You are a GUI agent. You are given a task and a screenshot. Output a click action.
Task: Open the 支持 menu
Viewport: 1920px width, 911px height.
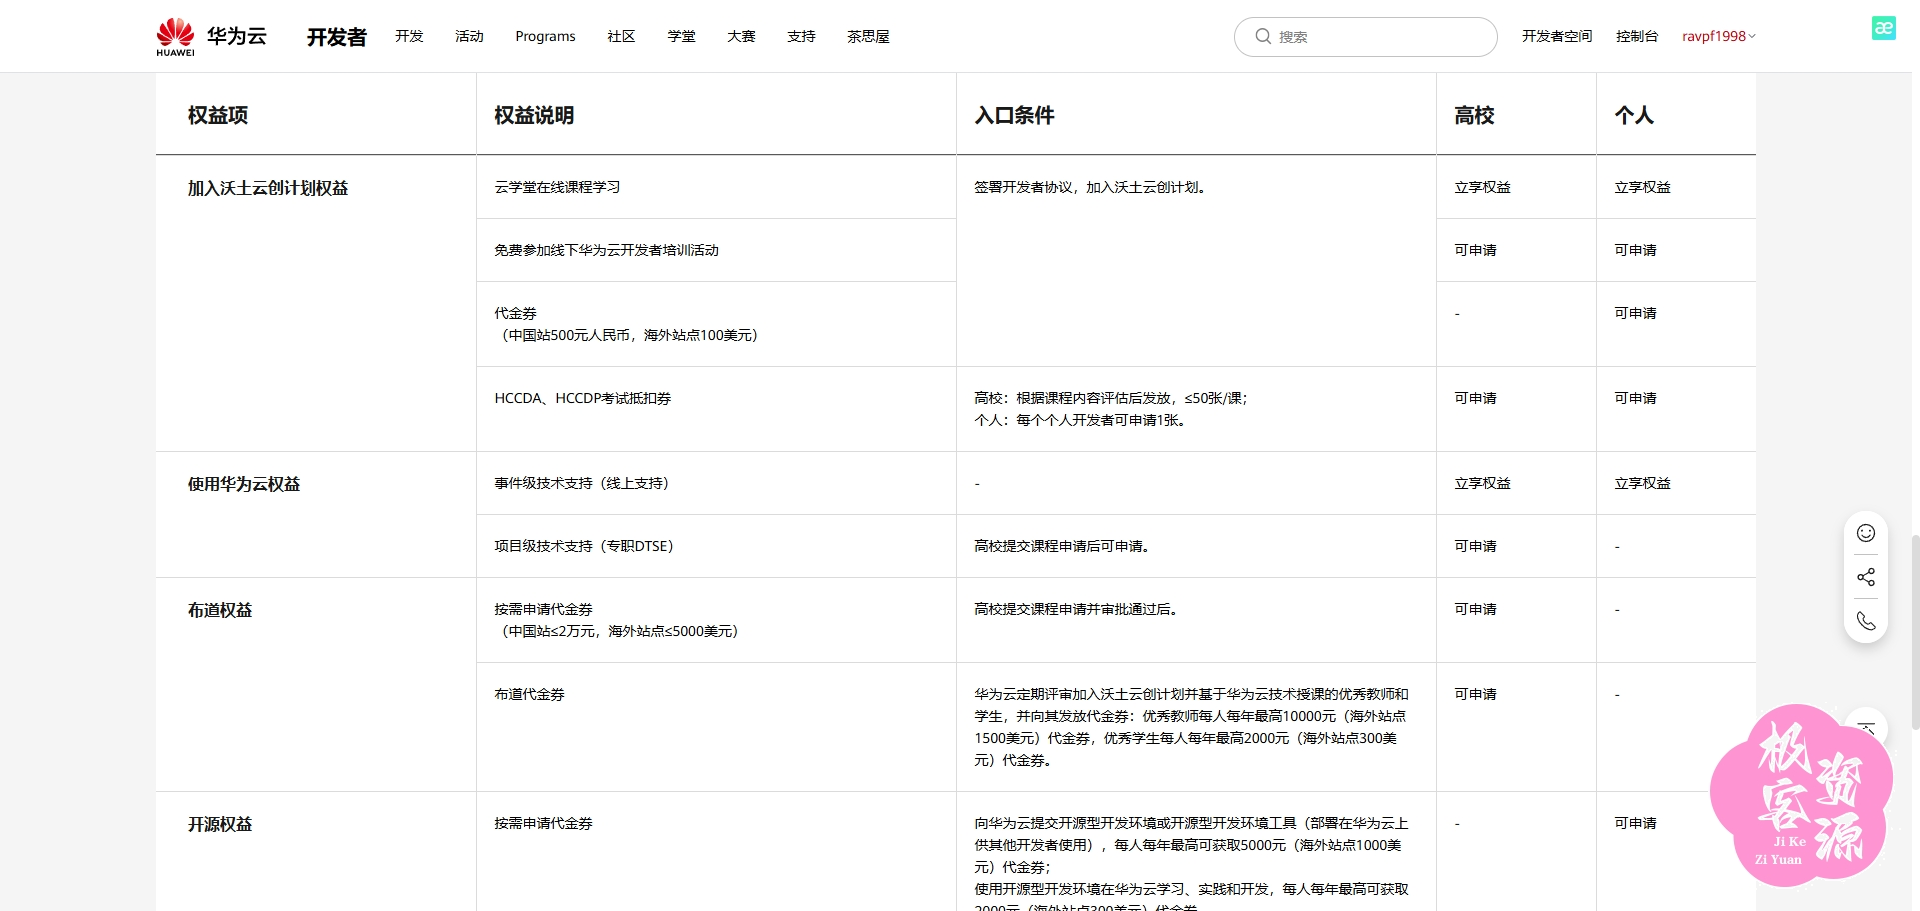pyautogui.click(x=801, y=36)
